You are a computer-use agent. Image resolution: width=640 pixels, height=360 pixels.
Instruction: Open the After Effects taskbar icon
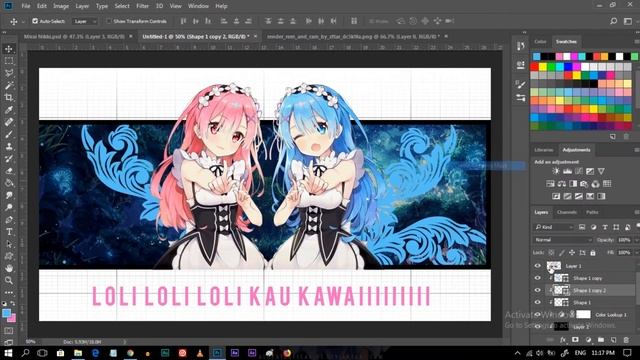pos(235,353)
